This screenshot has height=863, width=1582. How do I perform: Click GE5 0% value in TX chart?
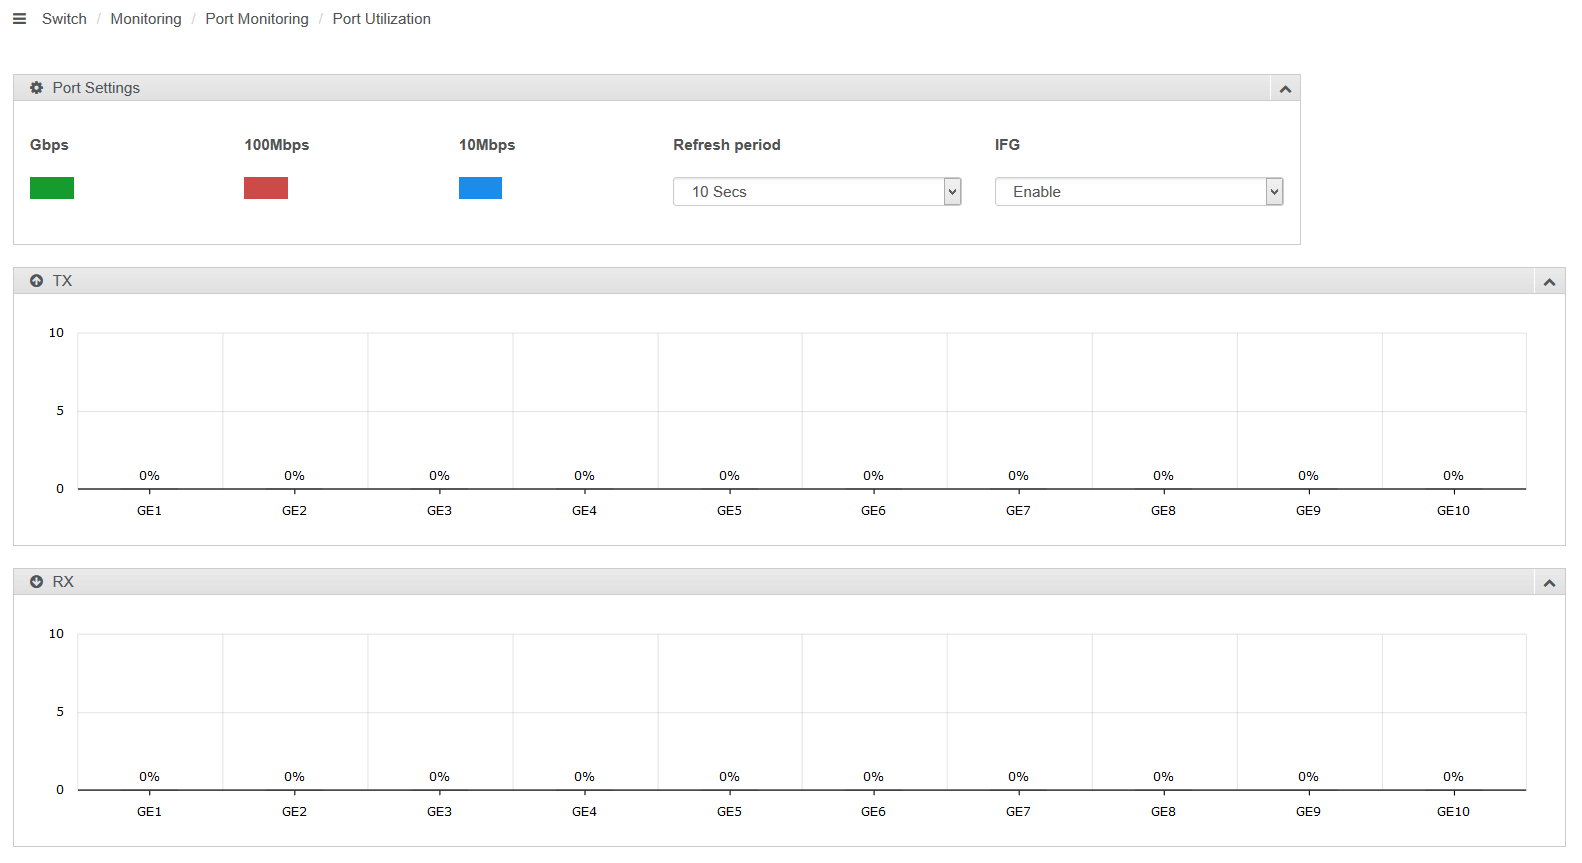tap(729, 476)
